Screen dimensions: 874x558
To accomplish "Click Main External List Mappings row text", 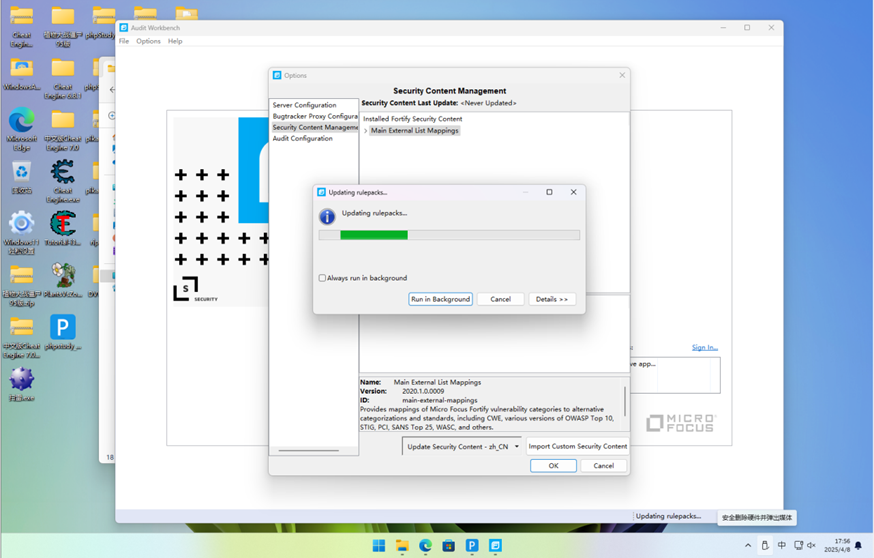I will (x=415, y=130).
